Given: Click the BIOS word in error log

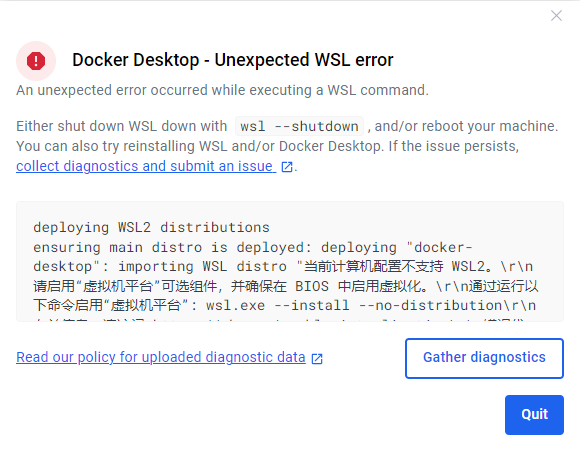Looking at the screenshot, I should pyautogui.click(x=312, y=286).
